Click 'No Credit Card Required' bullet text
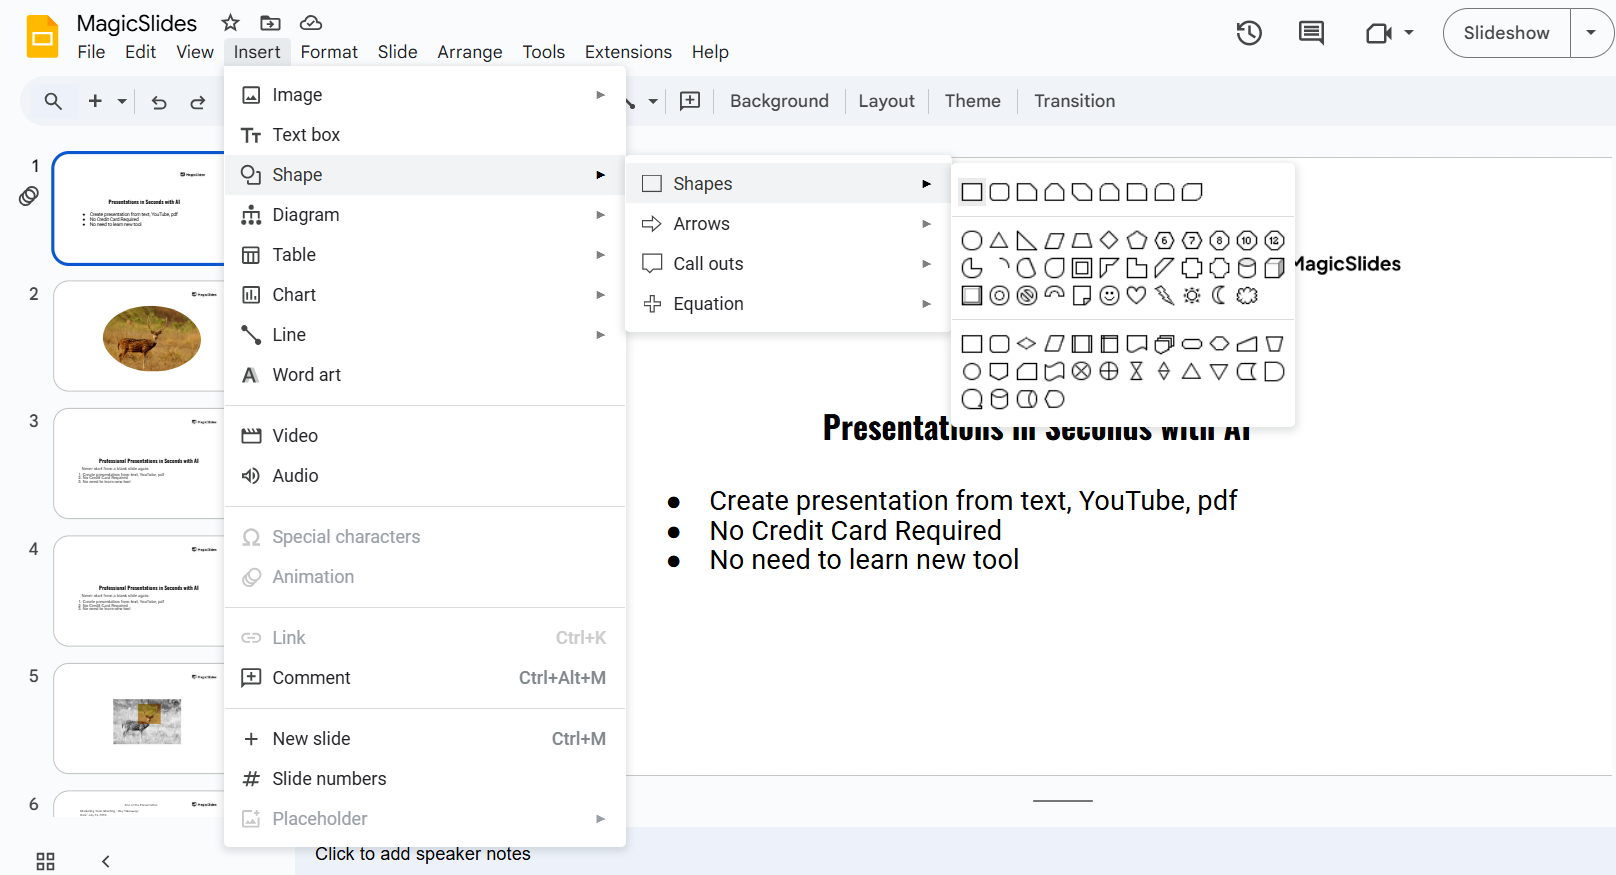The width and height of the screenshot is (1616, 875). click(x=855, y=530)
